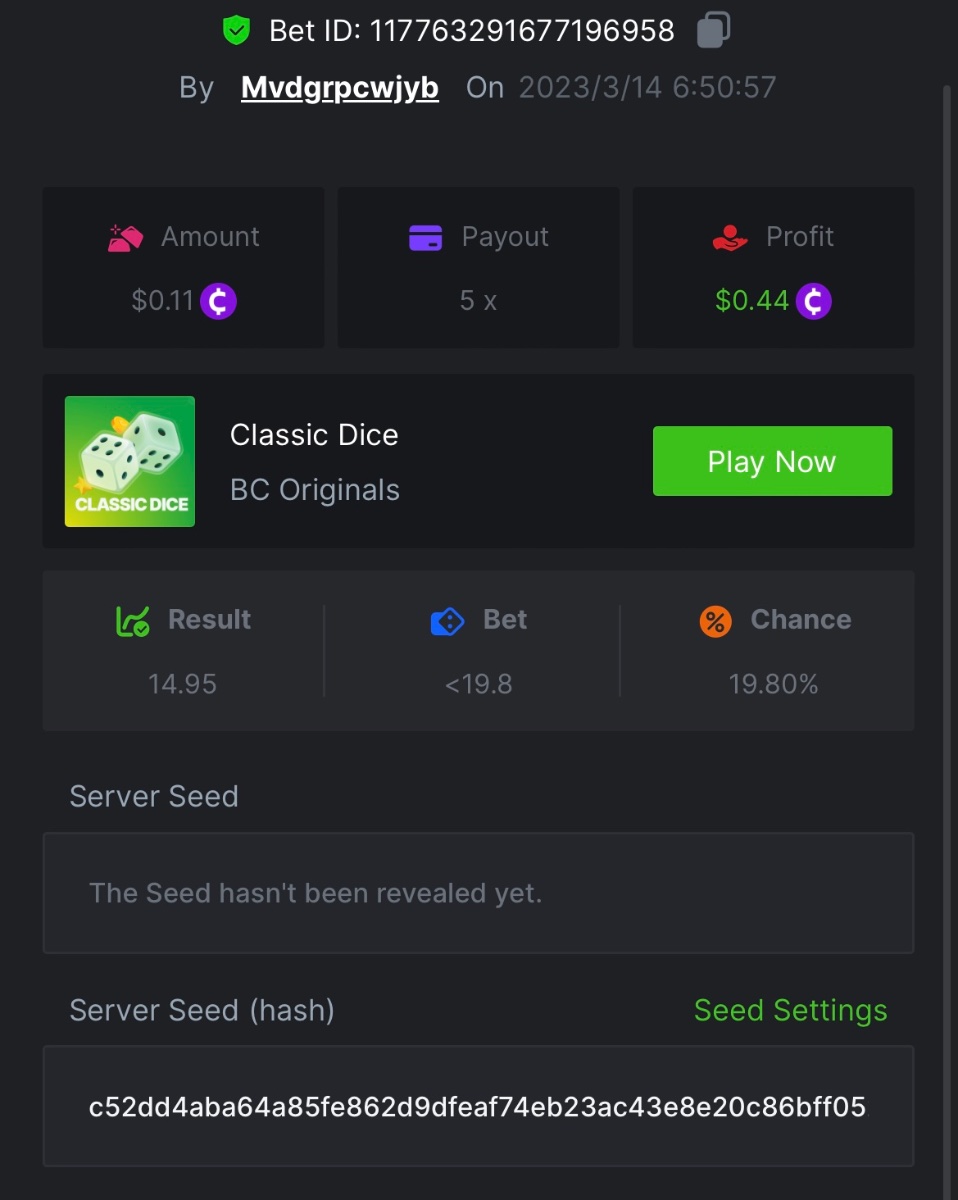Viewport: 958px width, 1200px height.
Task: Click the blue Bet ticket icon
Action: tap(447, 621)
